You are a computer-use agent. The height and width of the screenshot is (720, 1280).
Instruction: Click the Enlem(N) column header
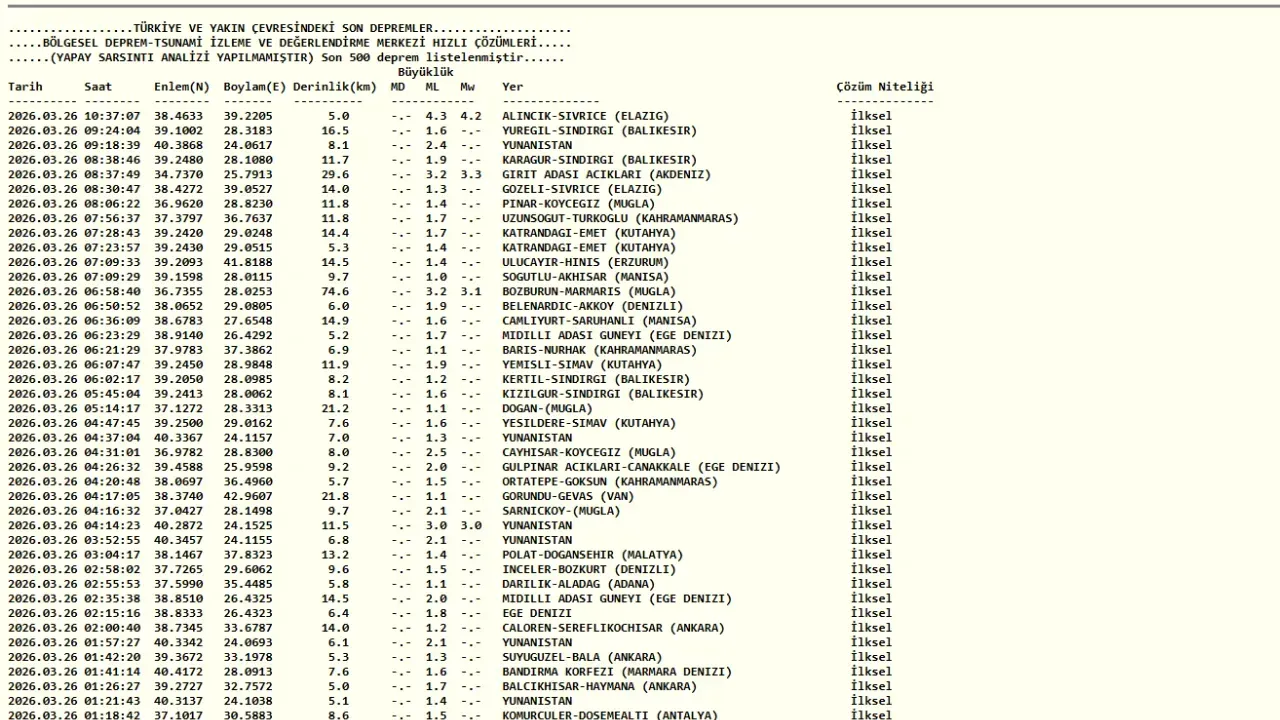pos(182,87)
